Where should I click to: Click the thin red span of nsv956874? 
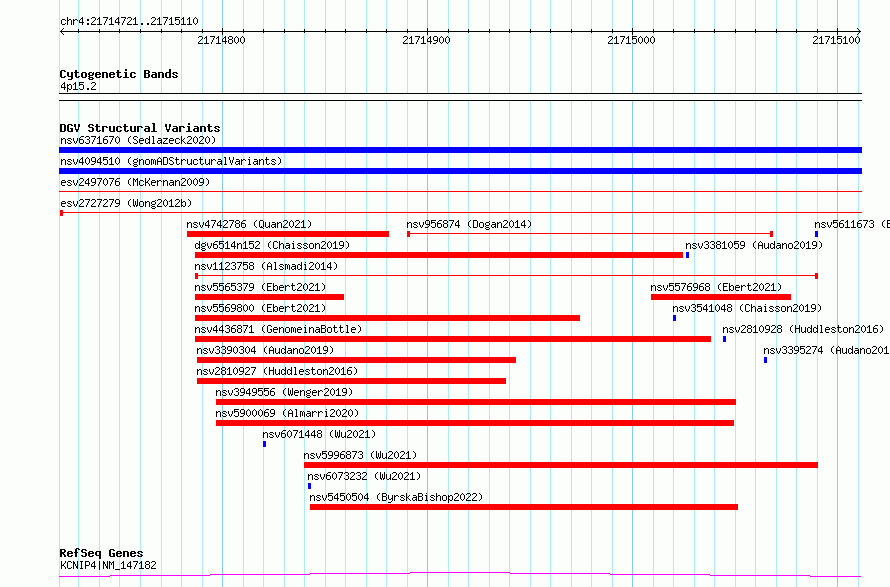click(x=590, y=234)
